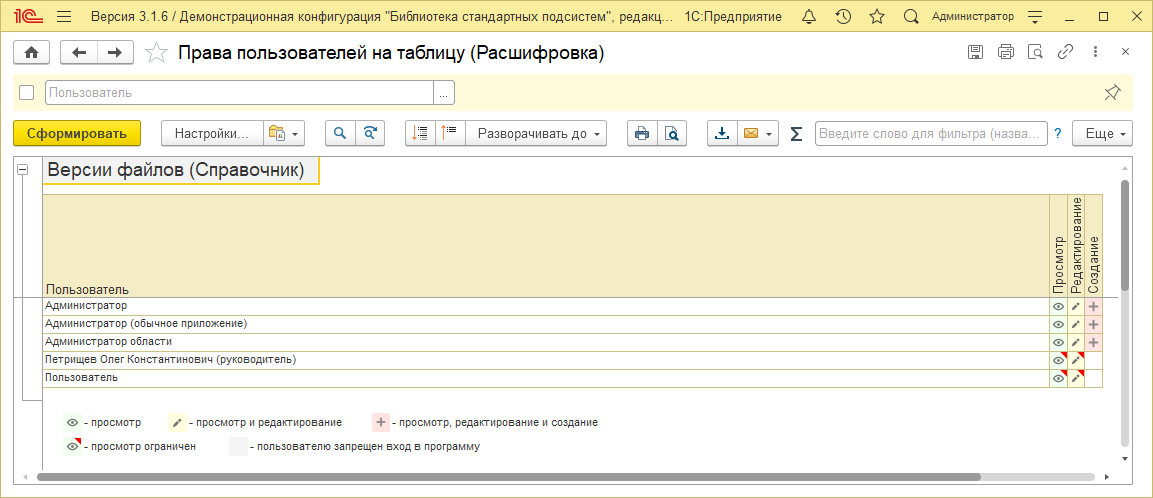Open favorites star in title bar

[877, 16]
